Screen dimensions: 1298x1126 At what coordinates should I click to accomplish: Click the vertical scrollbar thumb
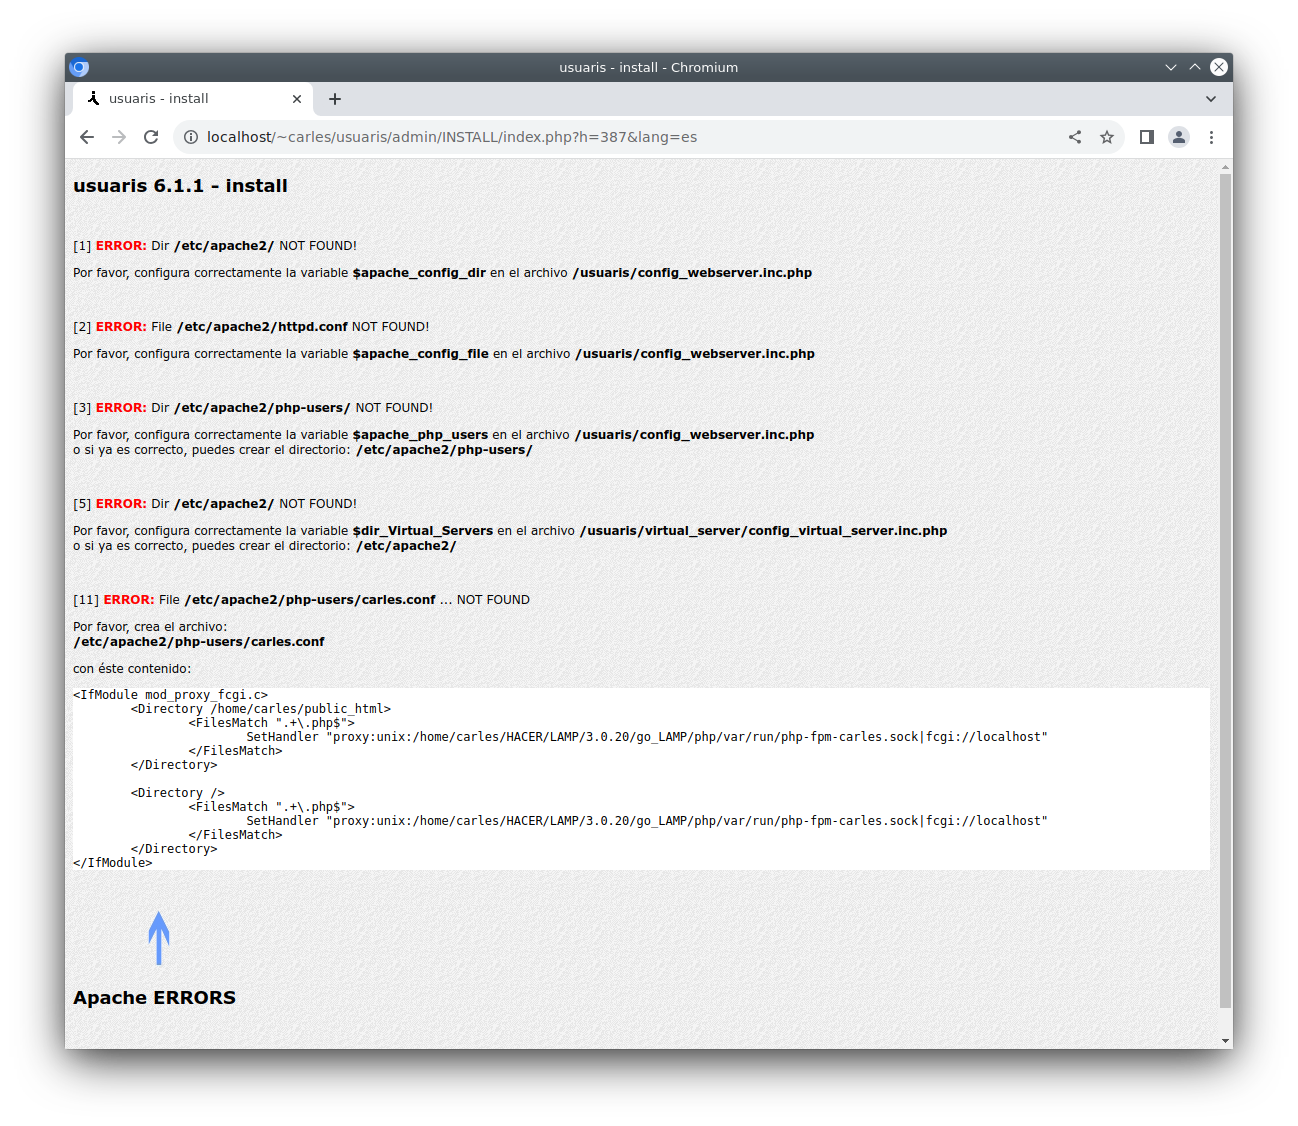click(1226, 590)
